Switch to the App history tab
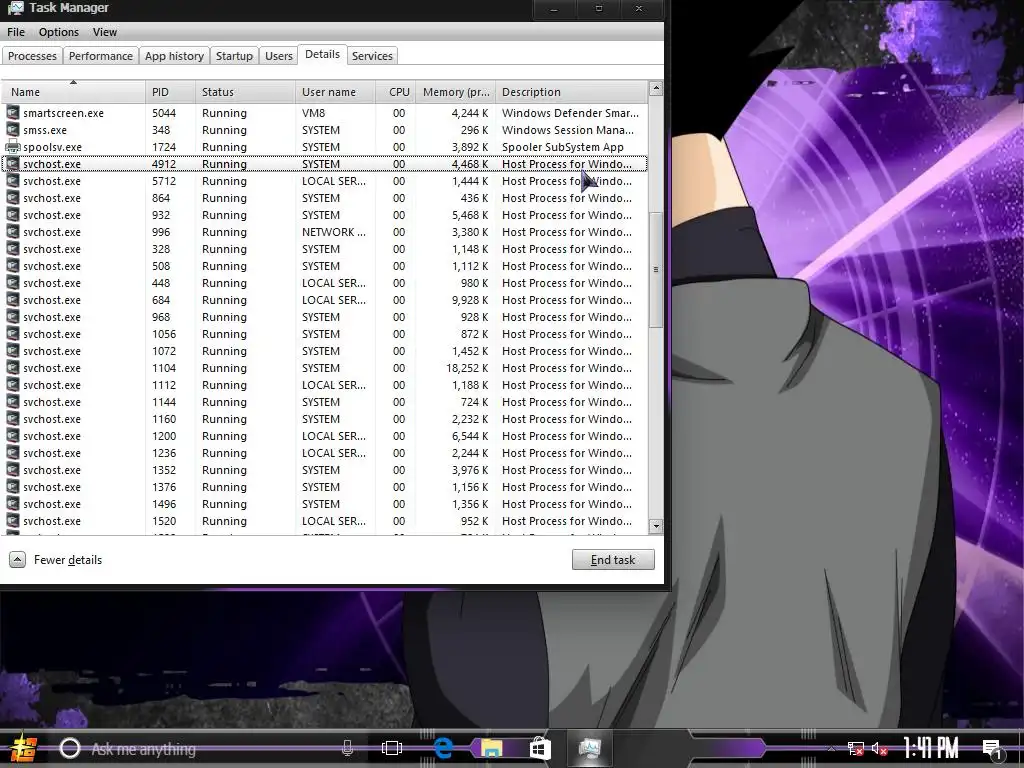This screenshot has height=768, width=1024. [x=174, y=56]
